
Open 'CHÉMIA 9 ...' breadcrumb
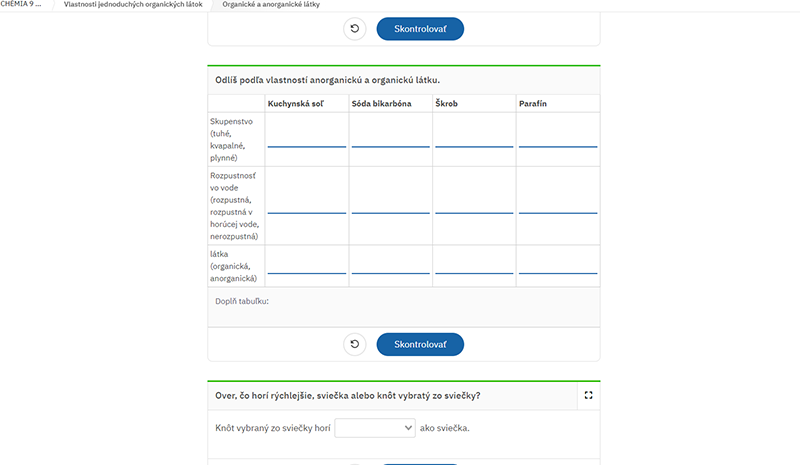21,4
